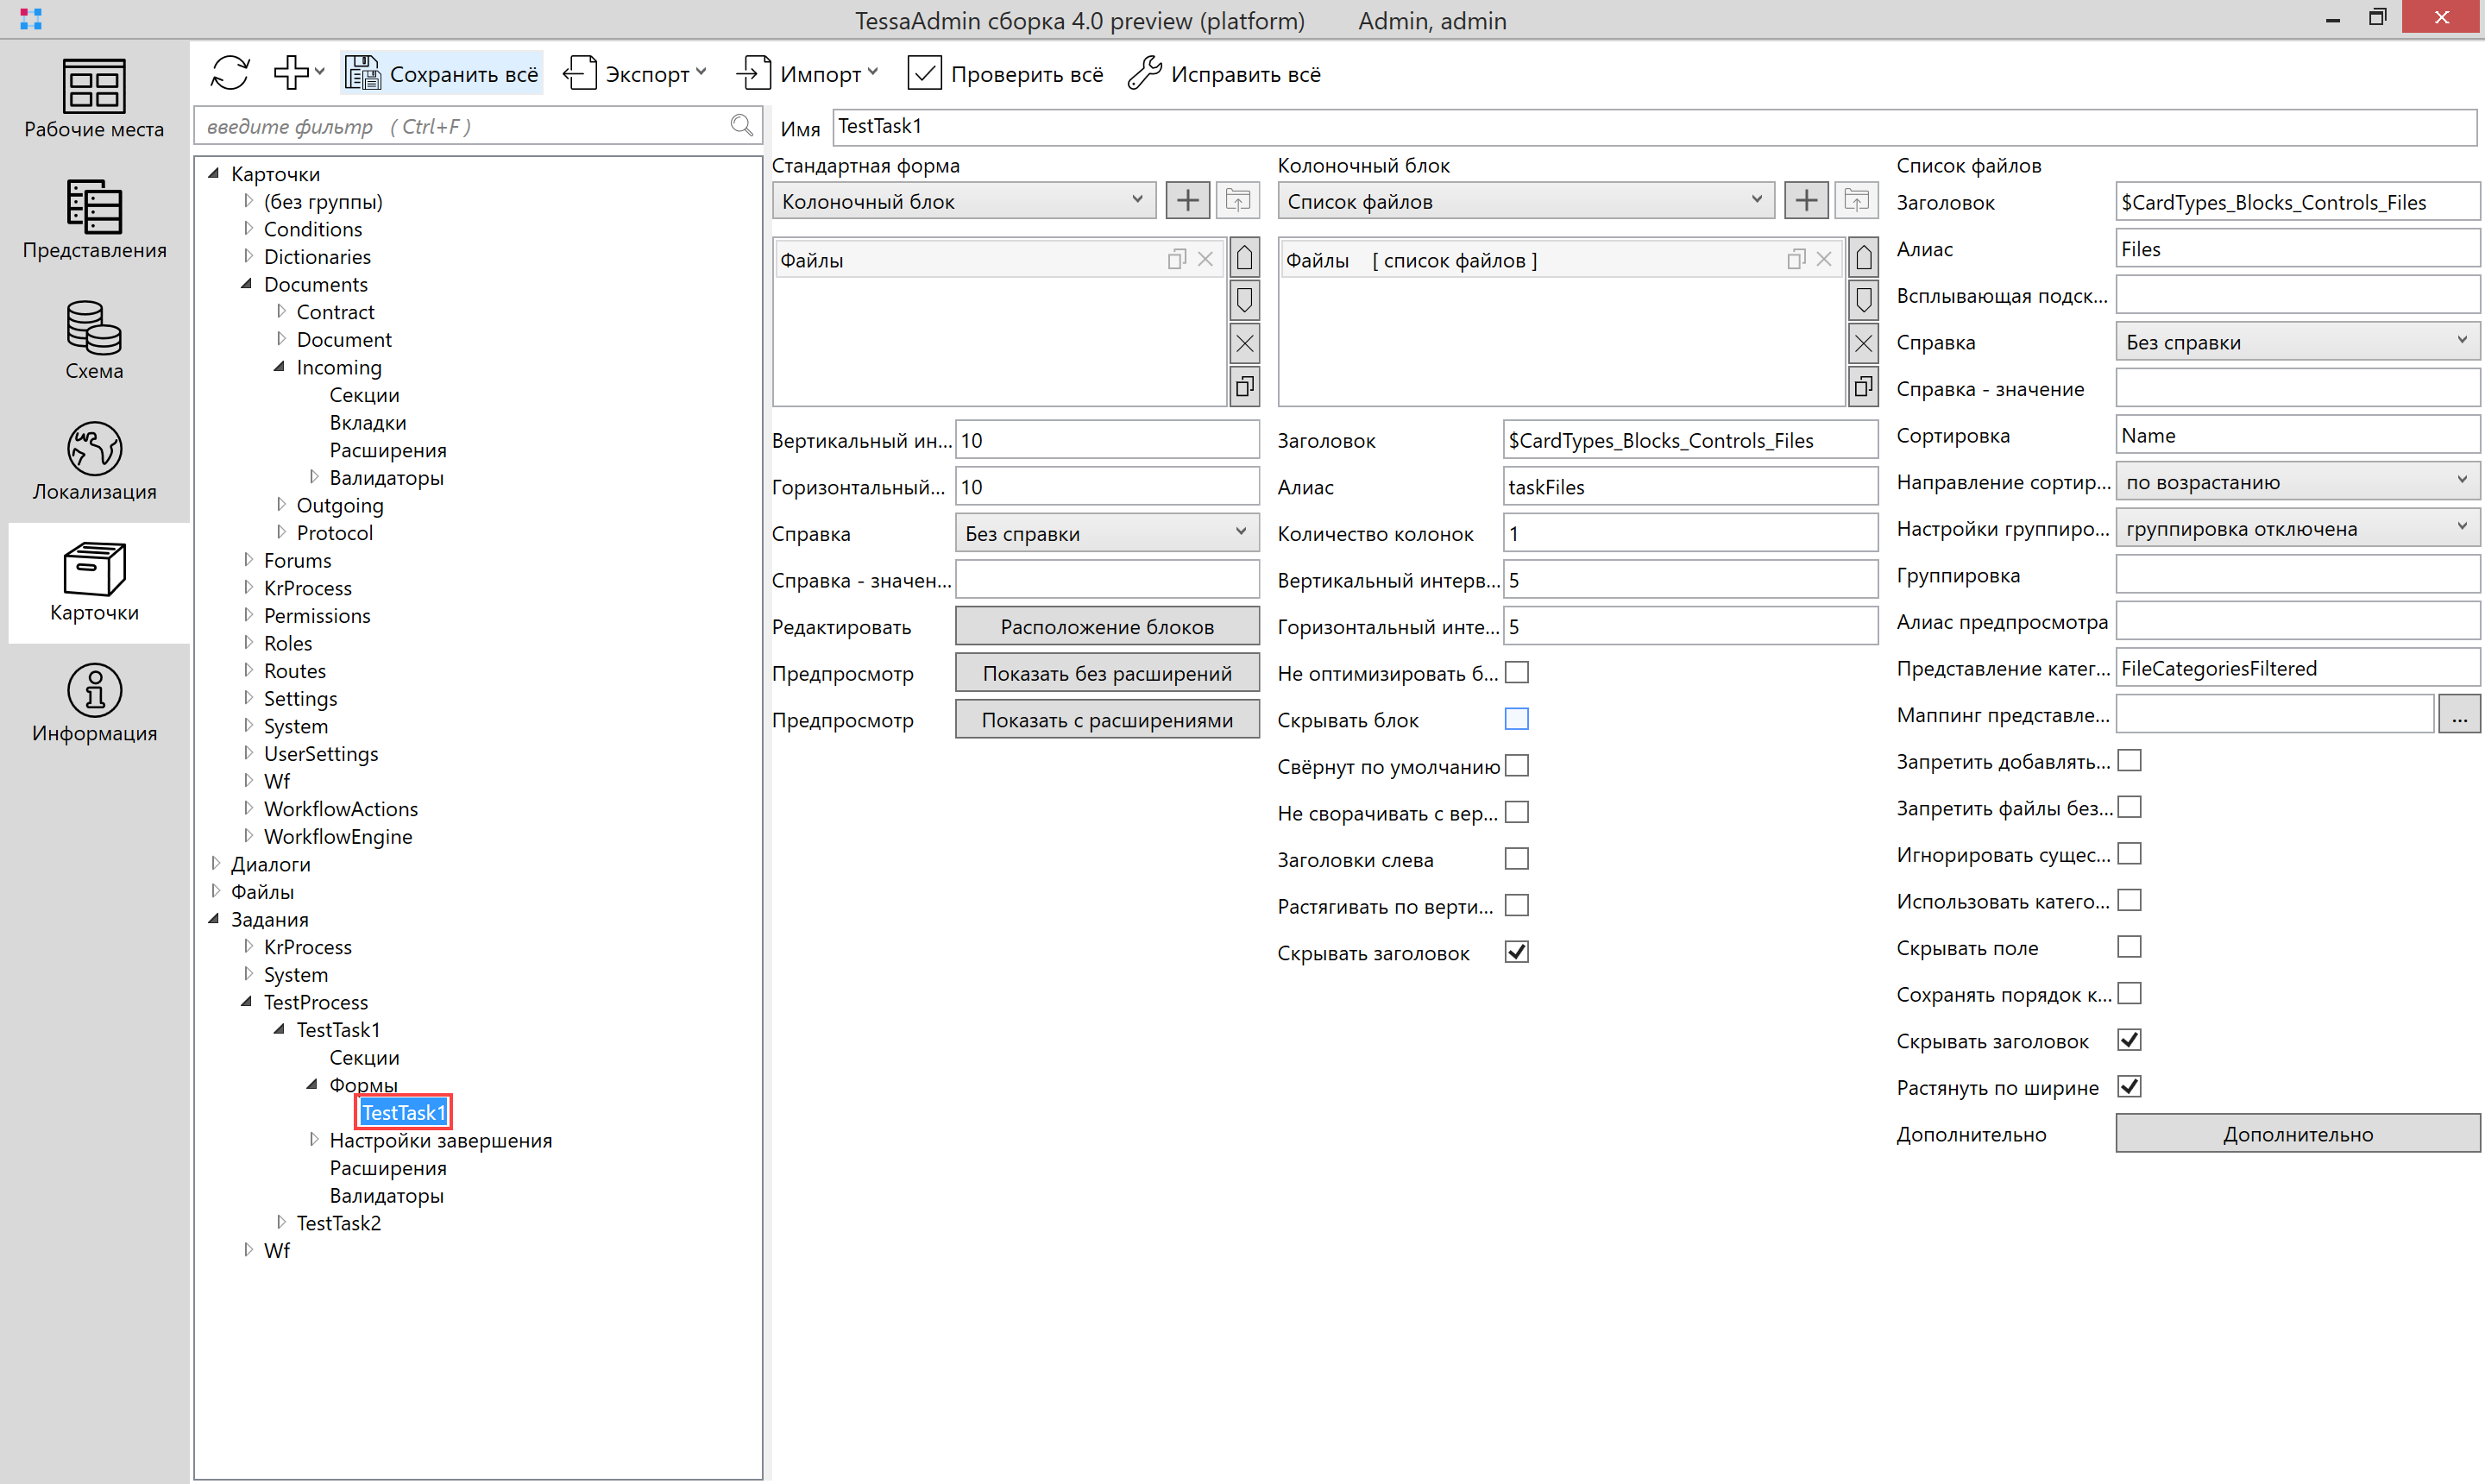
Task: Open the Схема section in sidebar
Action: (x=94, y=340)
